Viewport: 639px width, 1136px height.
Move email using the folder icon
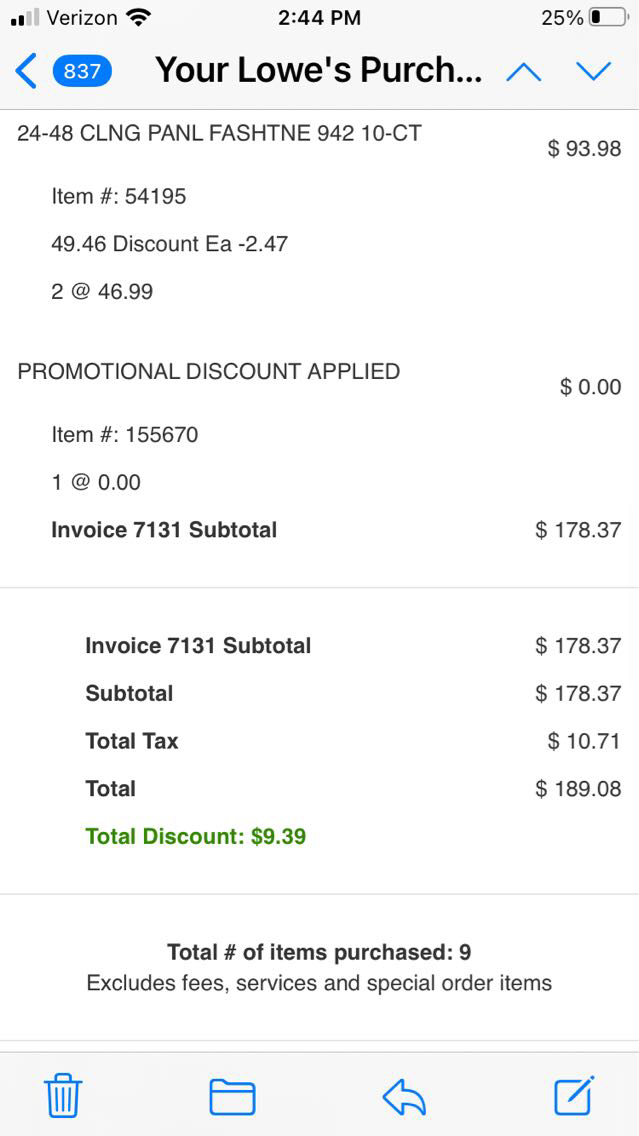tap(232, 1096)
